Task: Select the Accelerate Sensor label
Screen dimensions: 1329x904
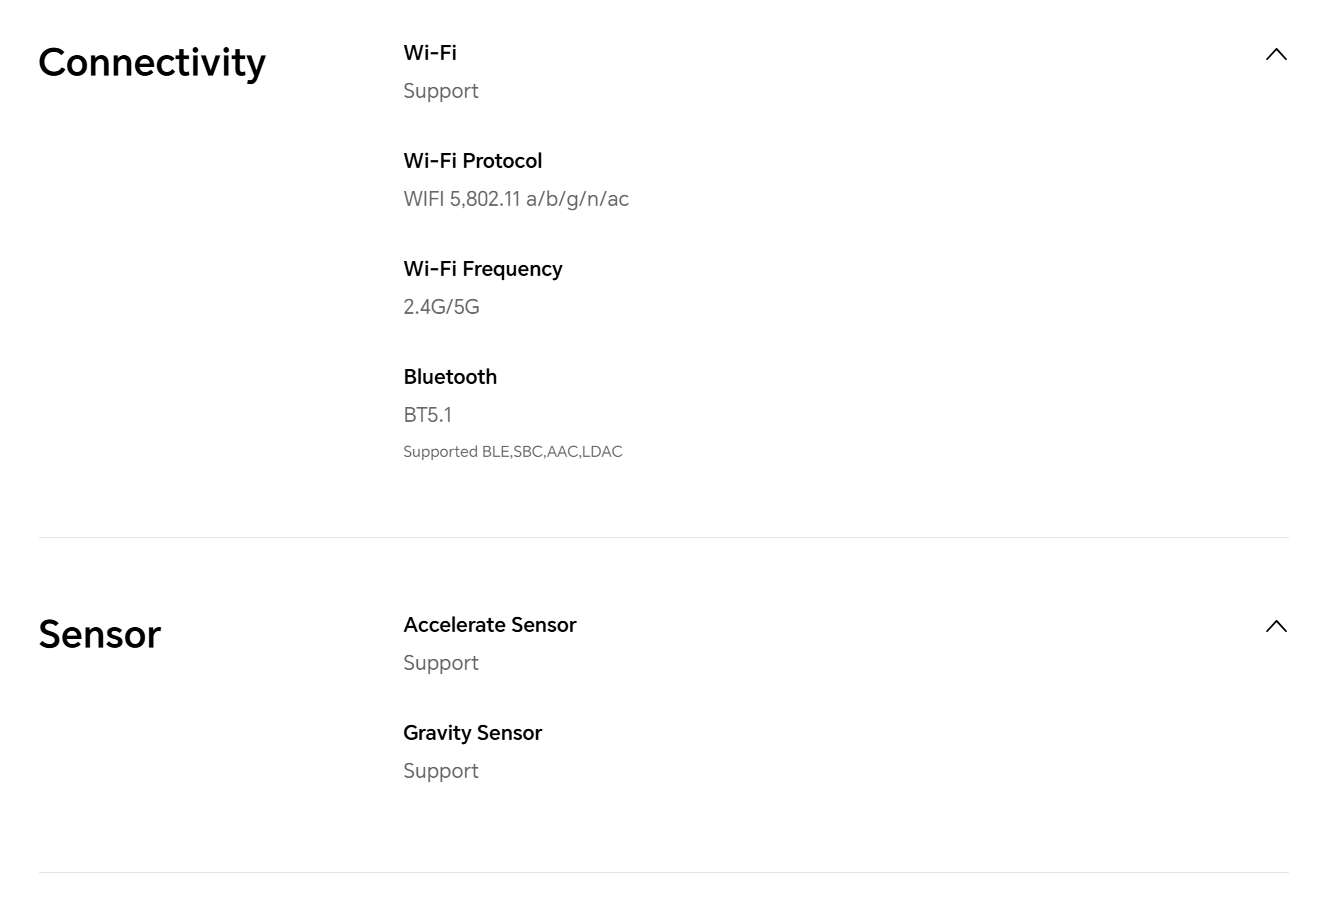Action: click(490, 624)
